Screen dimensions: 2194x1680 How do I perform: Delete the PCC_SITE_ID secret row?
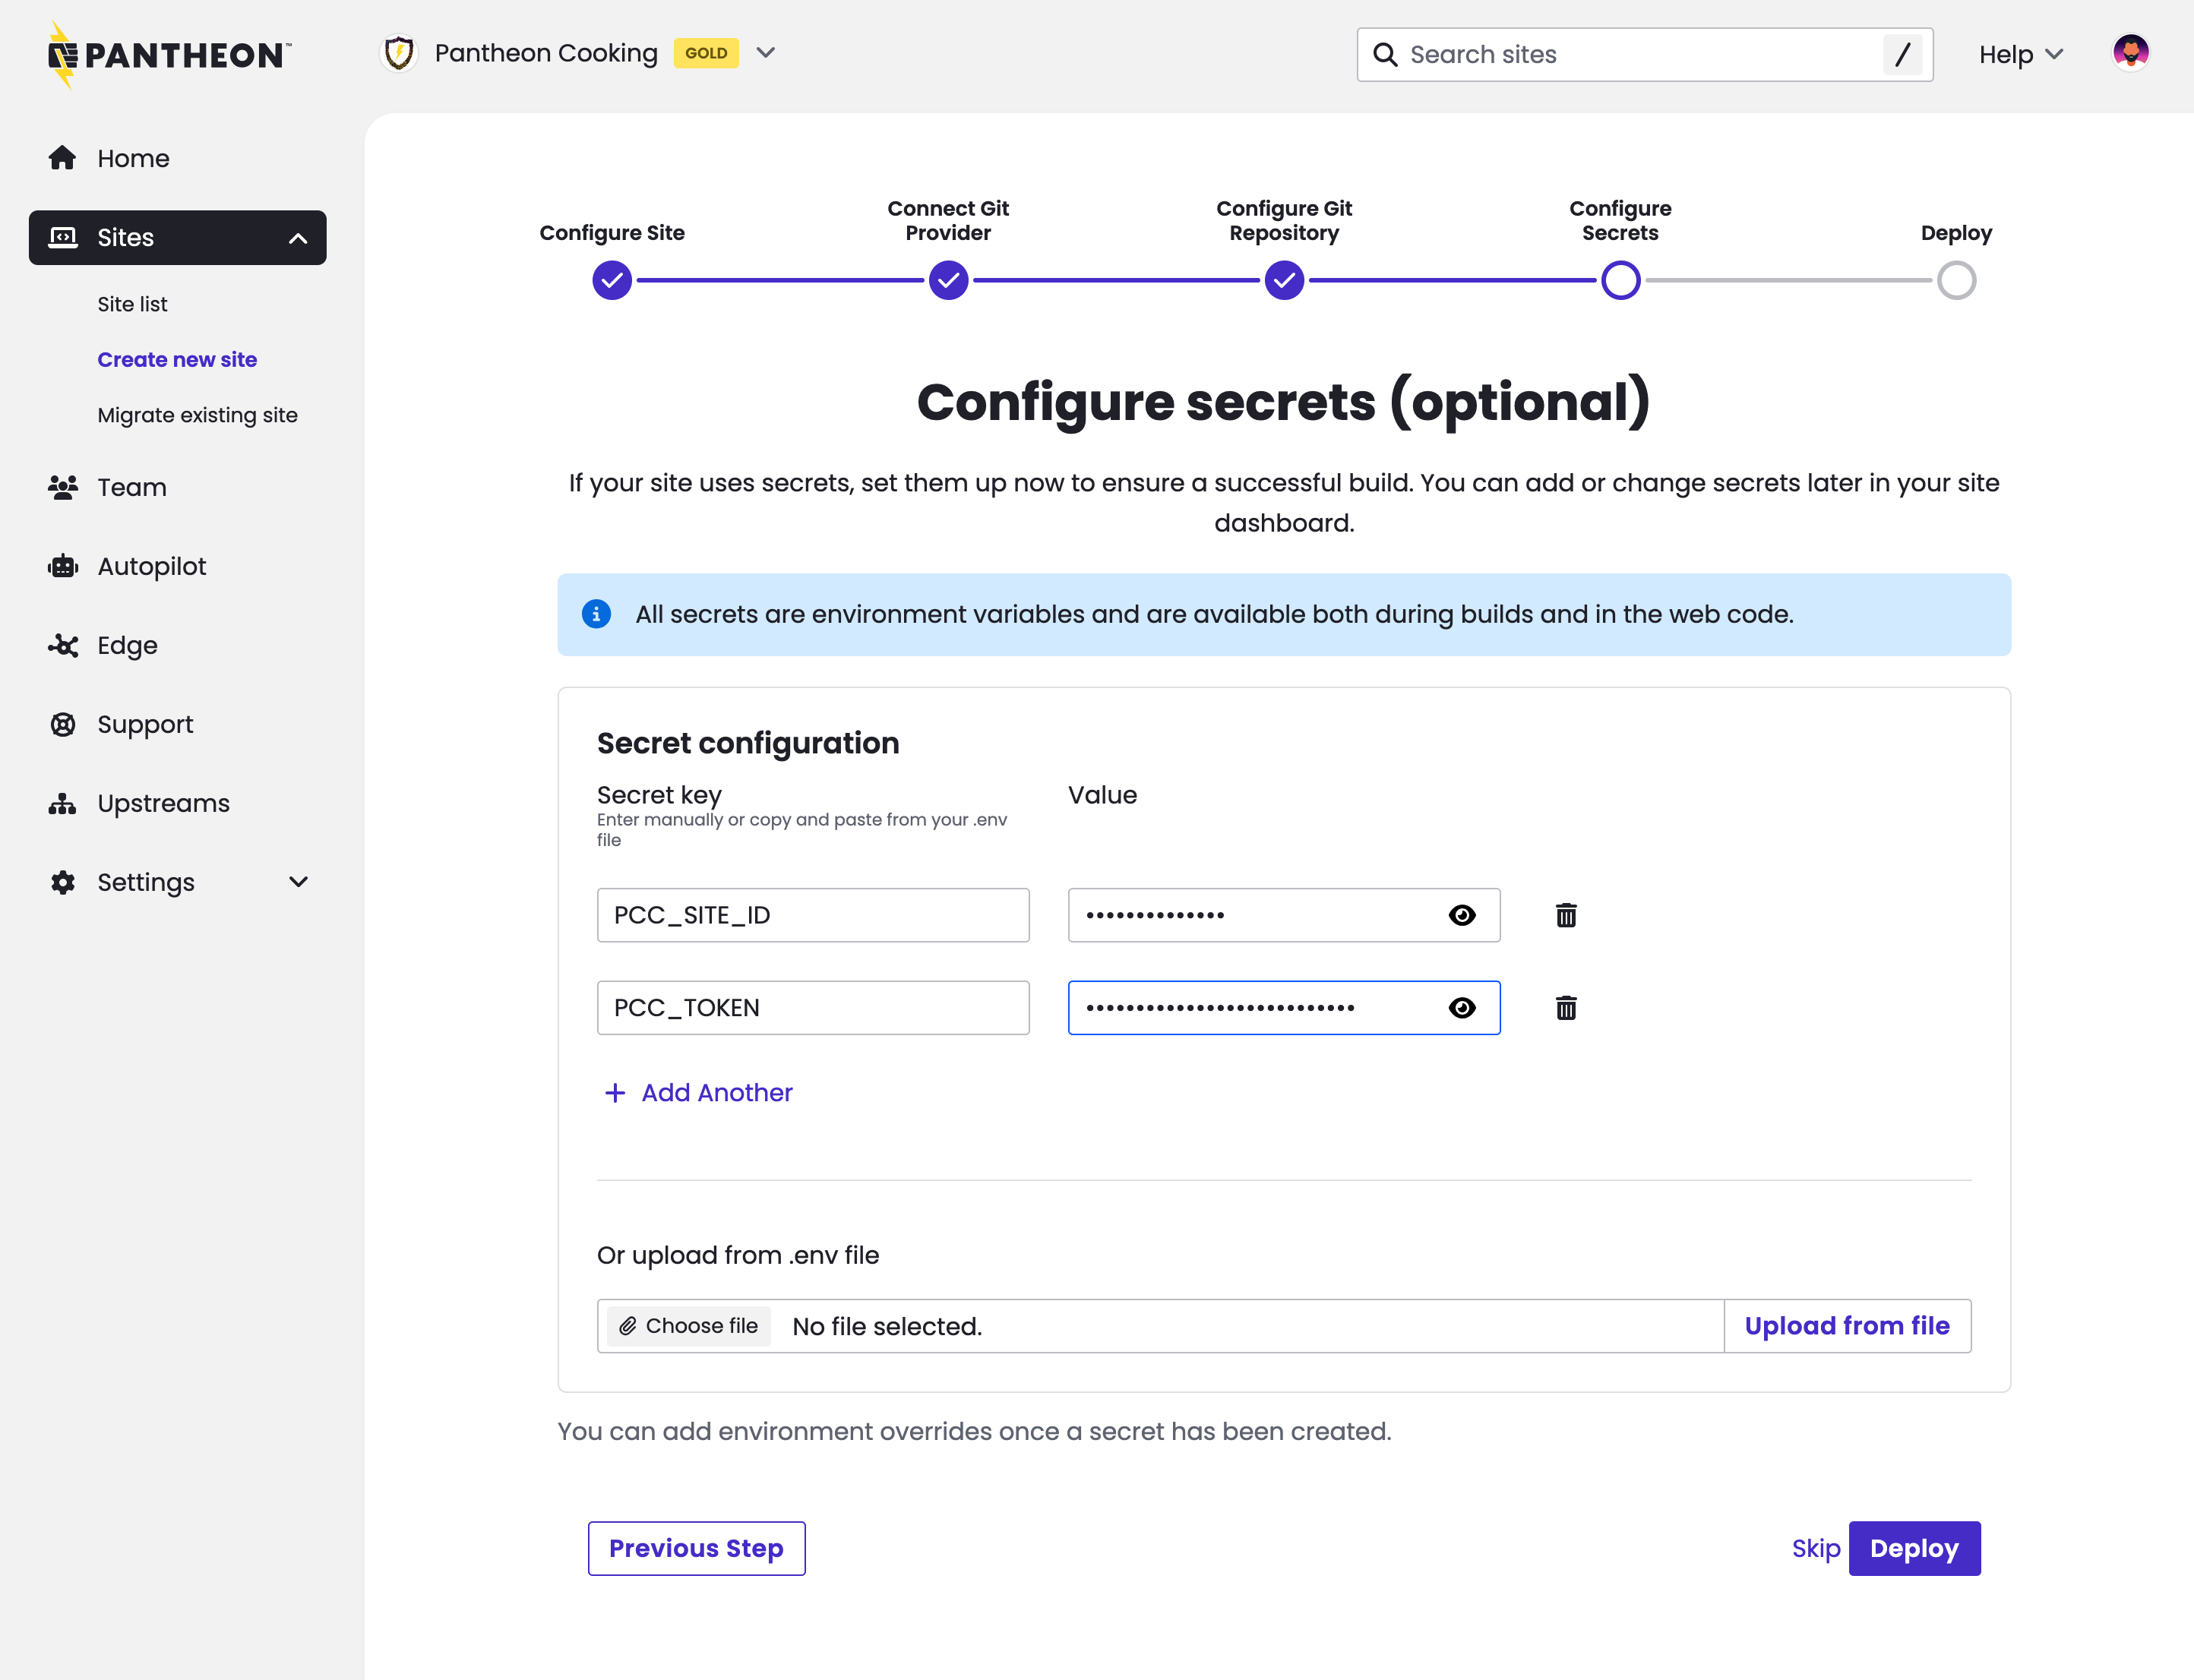[1566, 915]
